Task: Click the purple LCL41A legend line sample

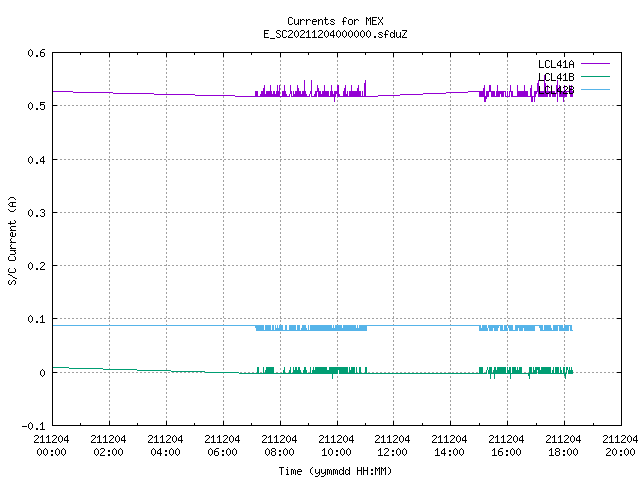Action: [595, 64]
